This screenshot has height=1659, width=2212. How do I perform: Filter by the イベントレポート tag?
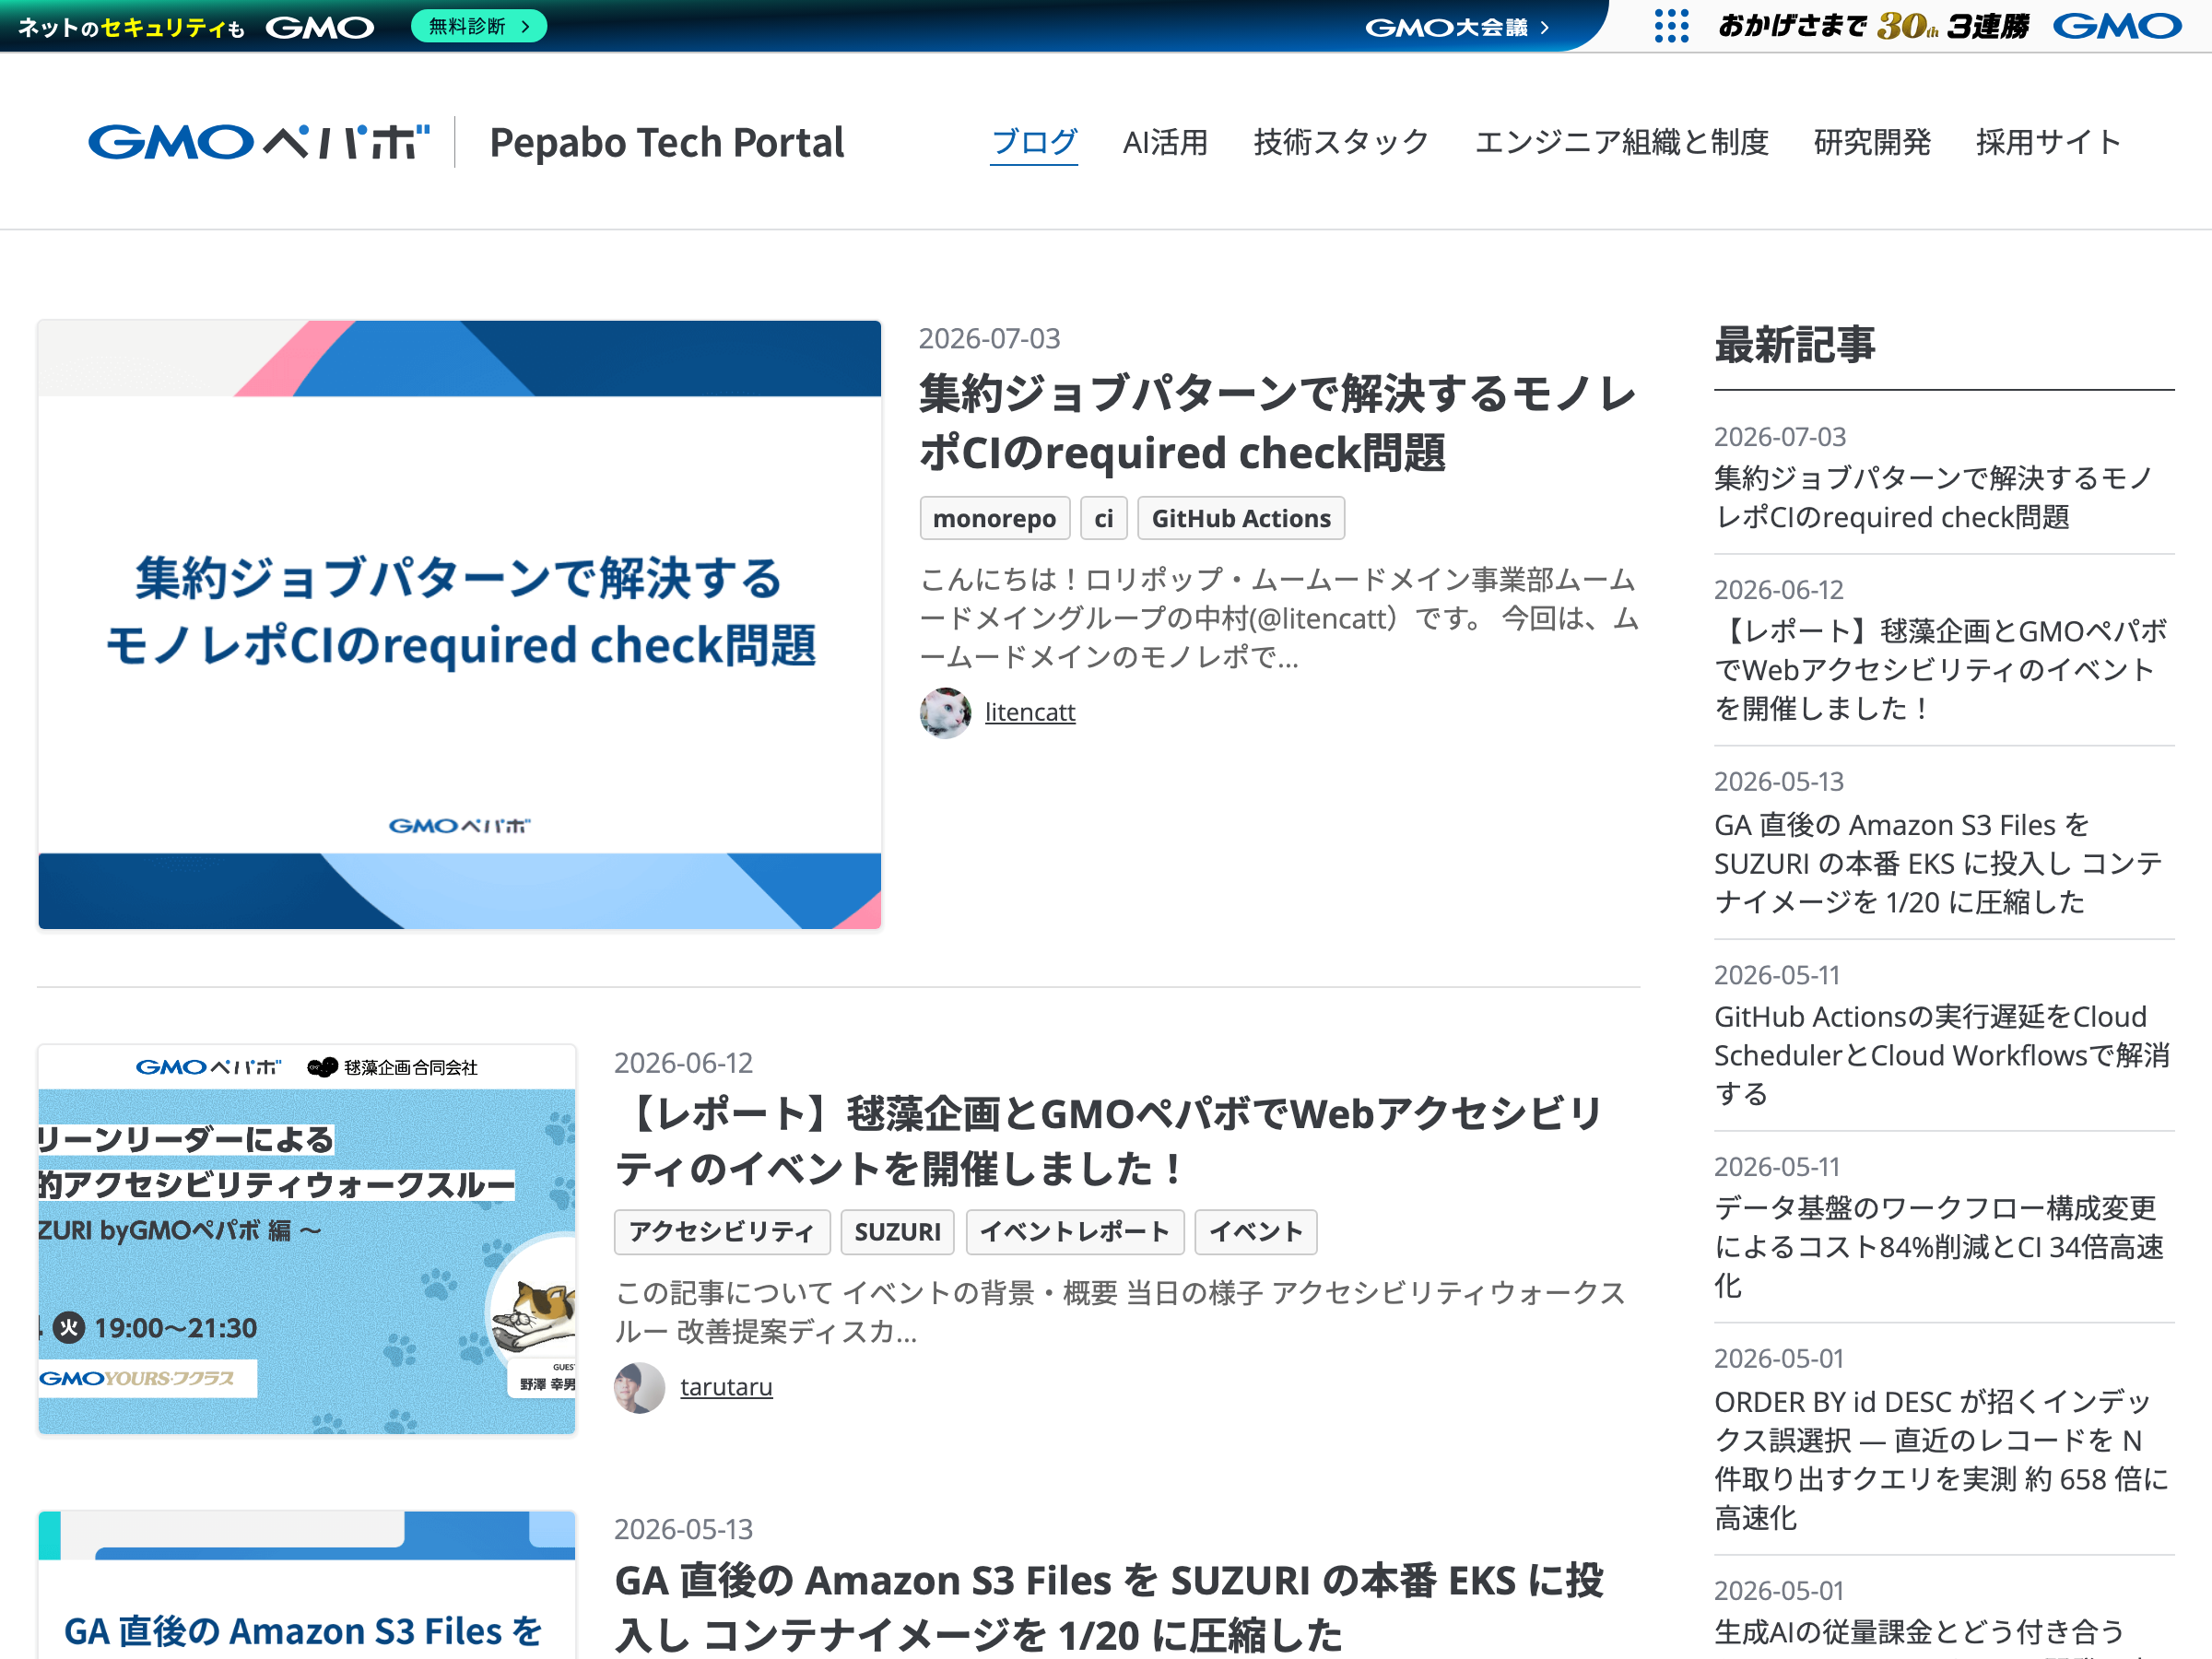pos(1075,1232)
